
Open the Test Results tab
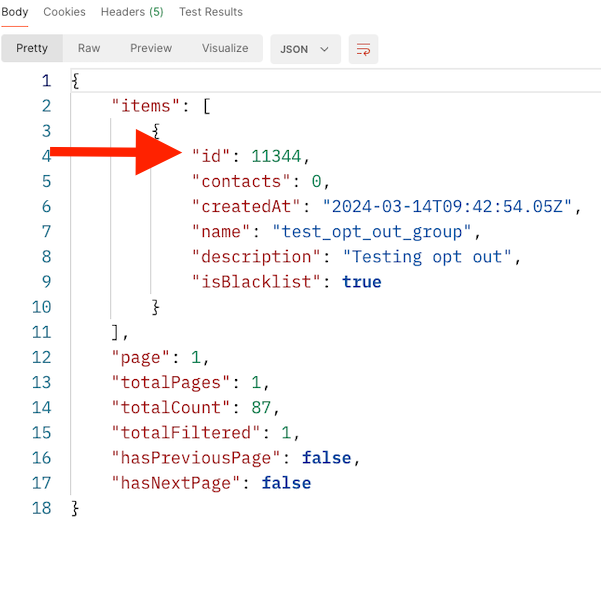[211, 12]
